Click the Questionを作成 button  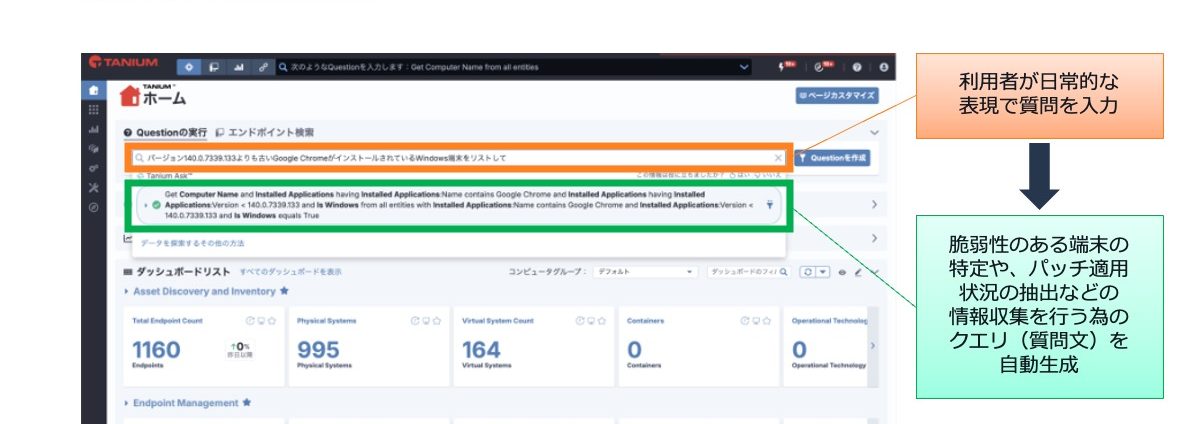point(832,158)
